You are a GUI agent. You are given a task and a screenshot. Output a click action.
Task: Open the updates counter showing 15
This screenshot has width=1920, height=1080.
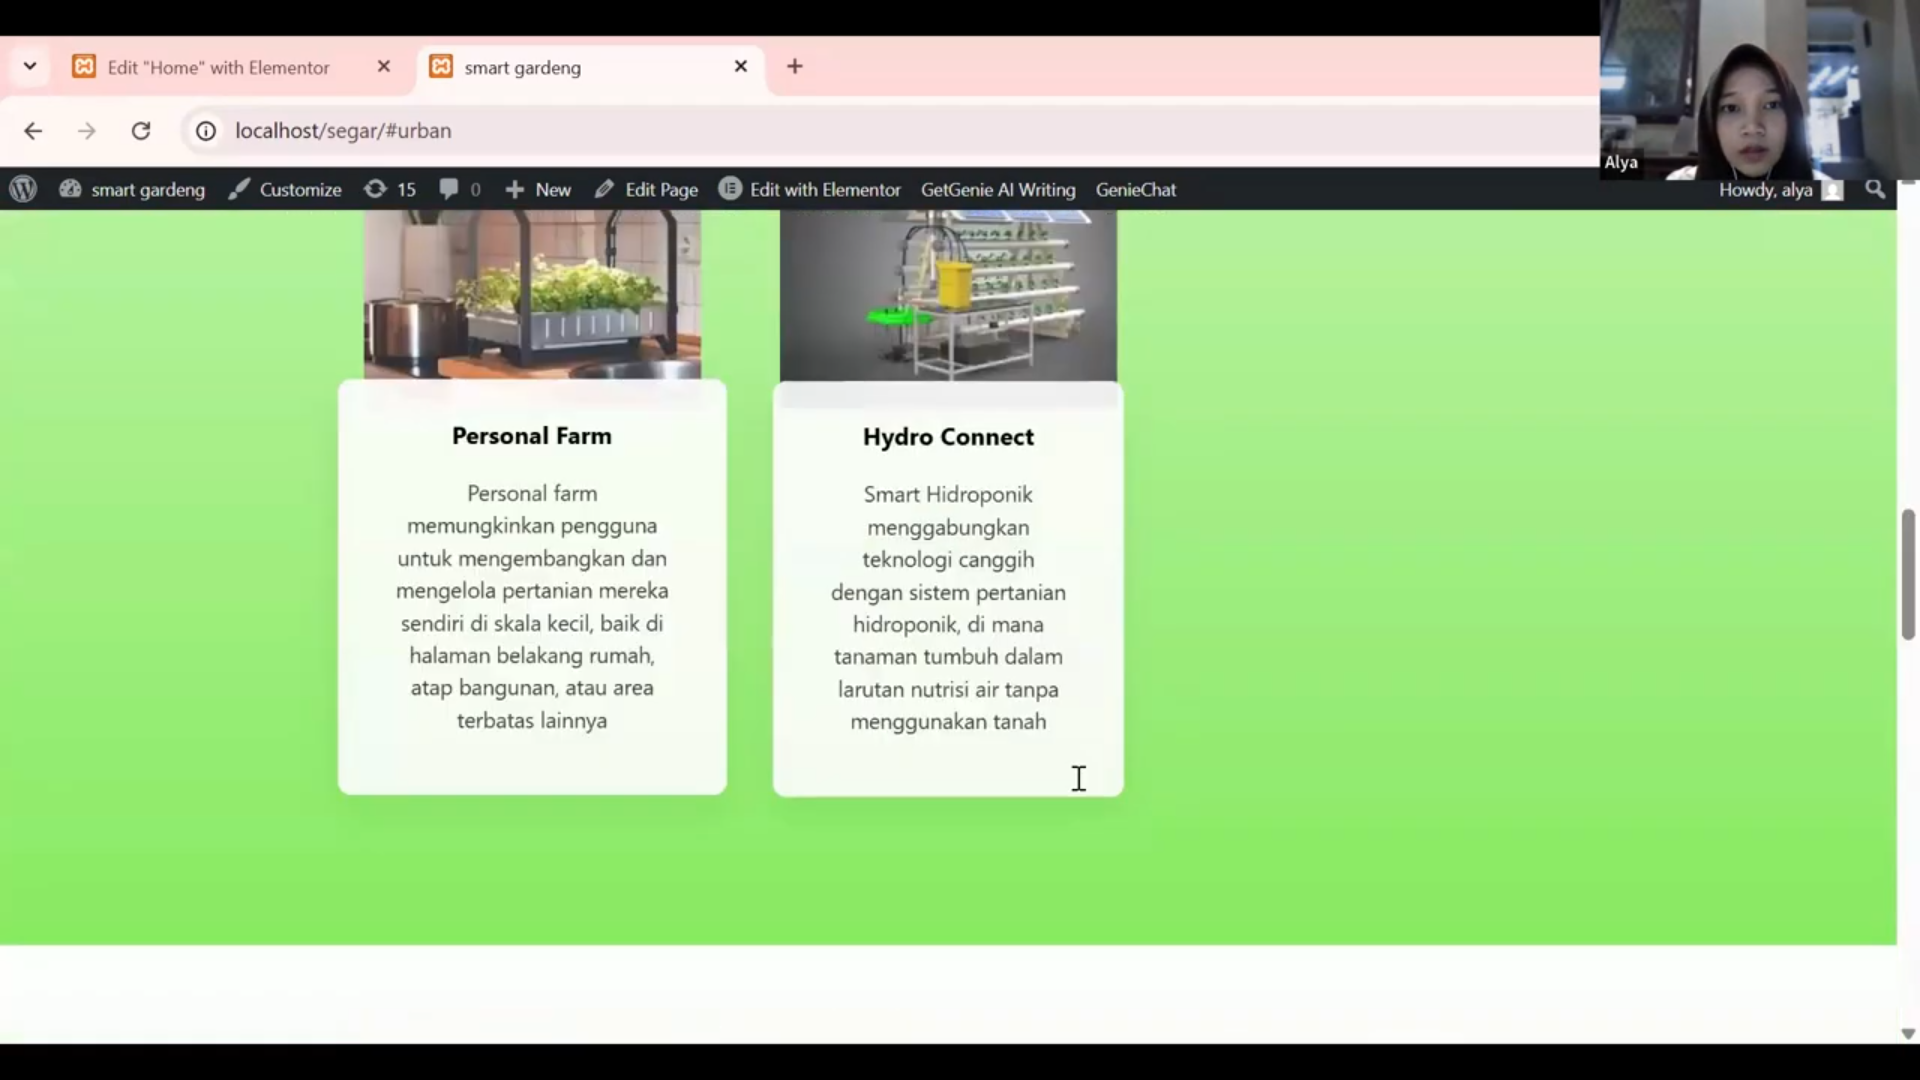tap(390, 189)
